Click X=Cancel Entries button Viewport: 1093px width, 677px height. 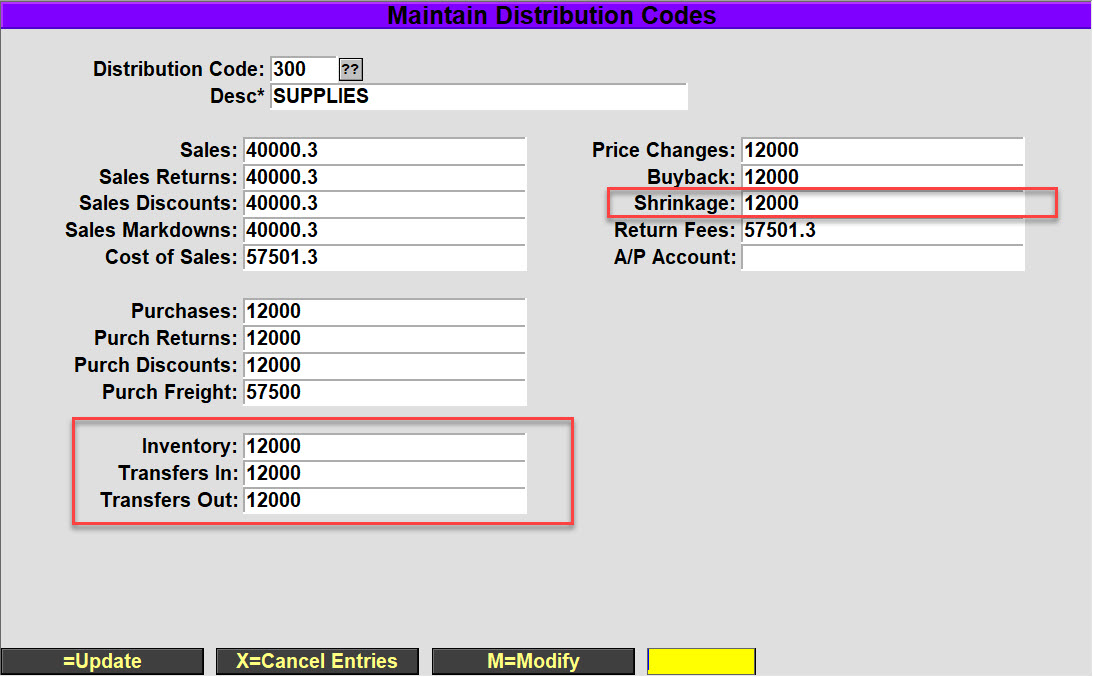click(317, 662)
